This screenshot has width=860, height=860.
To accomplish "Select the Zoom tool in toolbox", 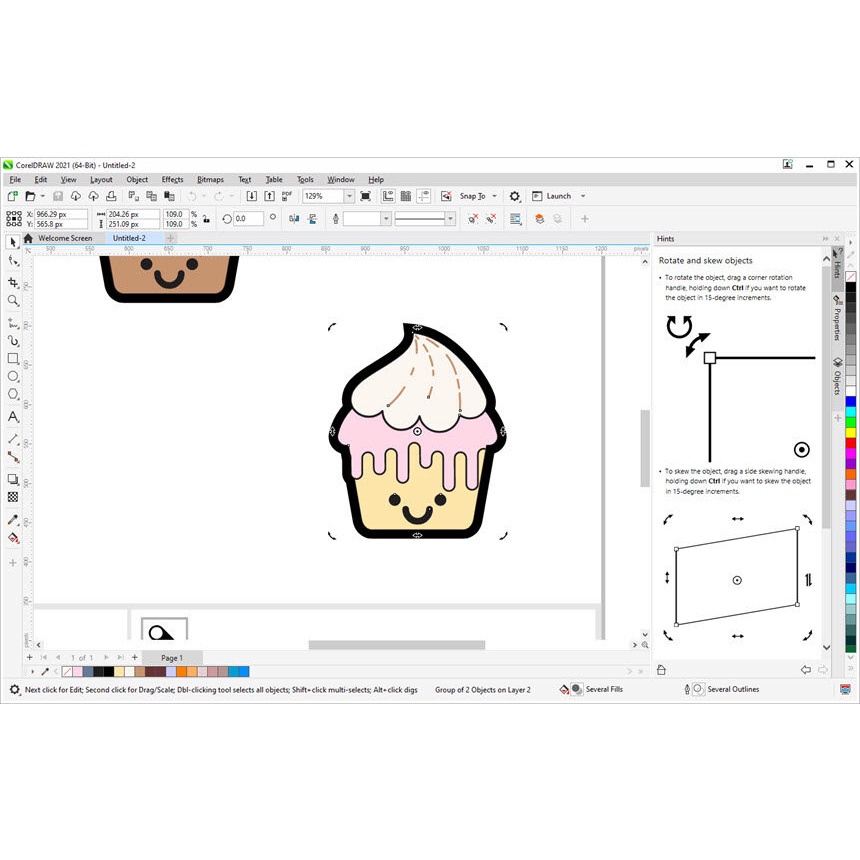I will tap(13, 300).
